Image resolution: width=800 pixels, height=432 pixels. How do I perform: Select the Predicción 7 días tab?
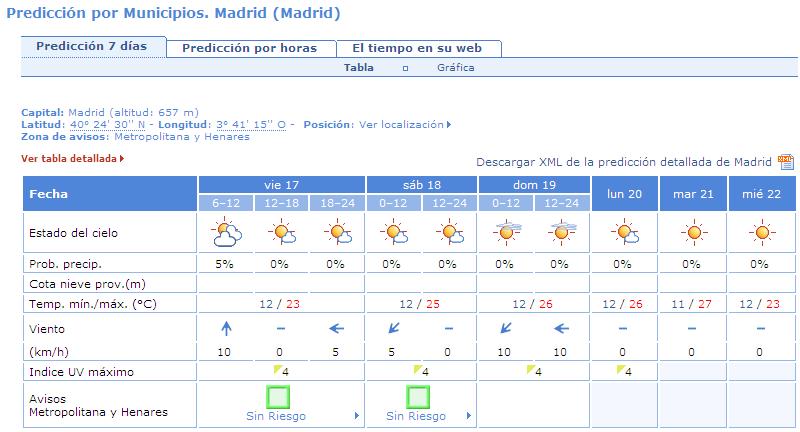tap(92, 46)
